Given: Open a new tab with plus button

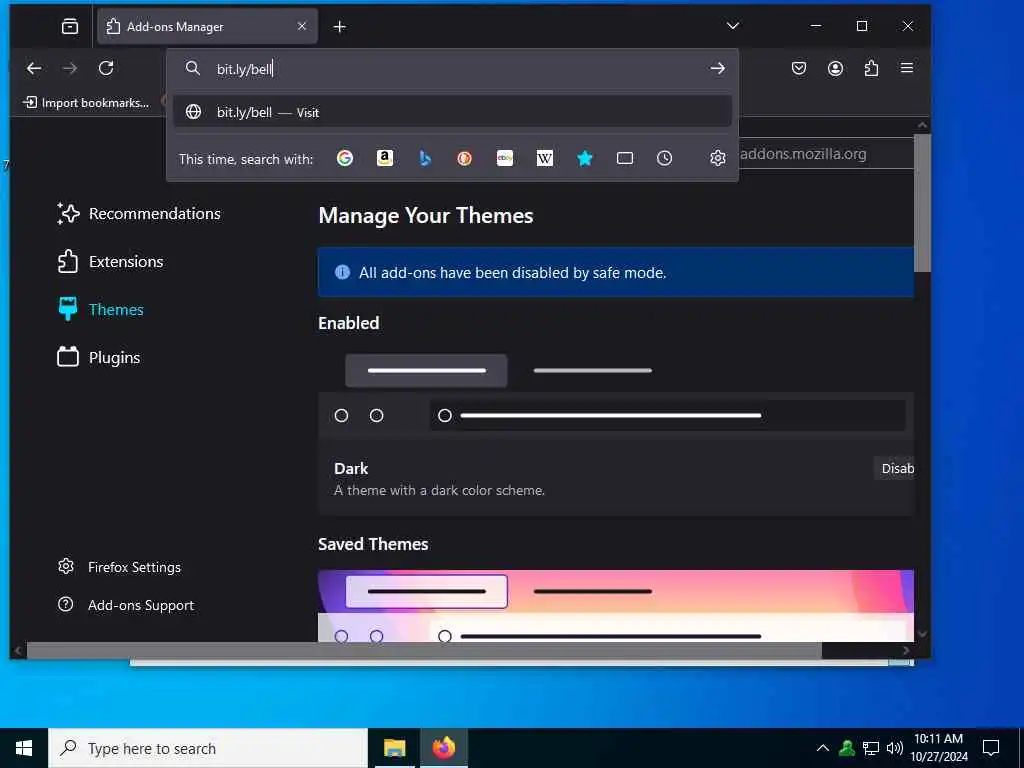Looking at the screenshot, I should 340,27.
